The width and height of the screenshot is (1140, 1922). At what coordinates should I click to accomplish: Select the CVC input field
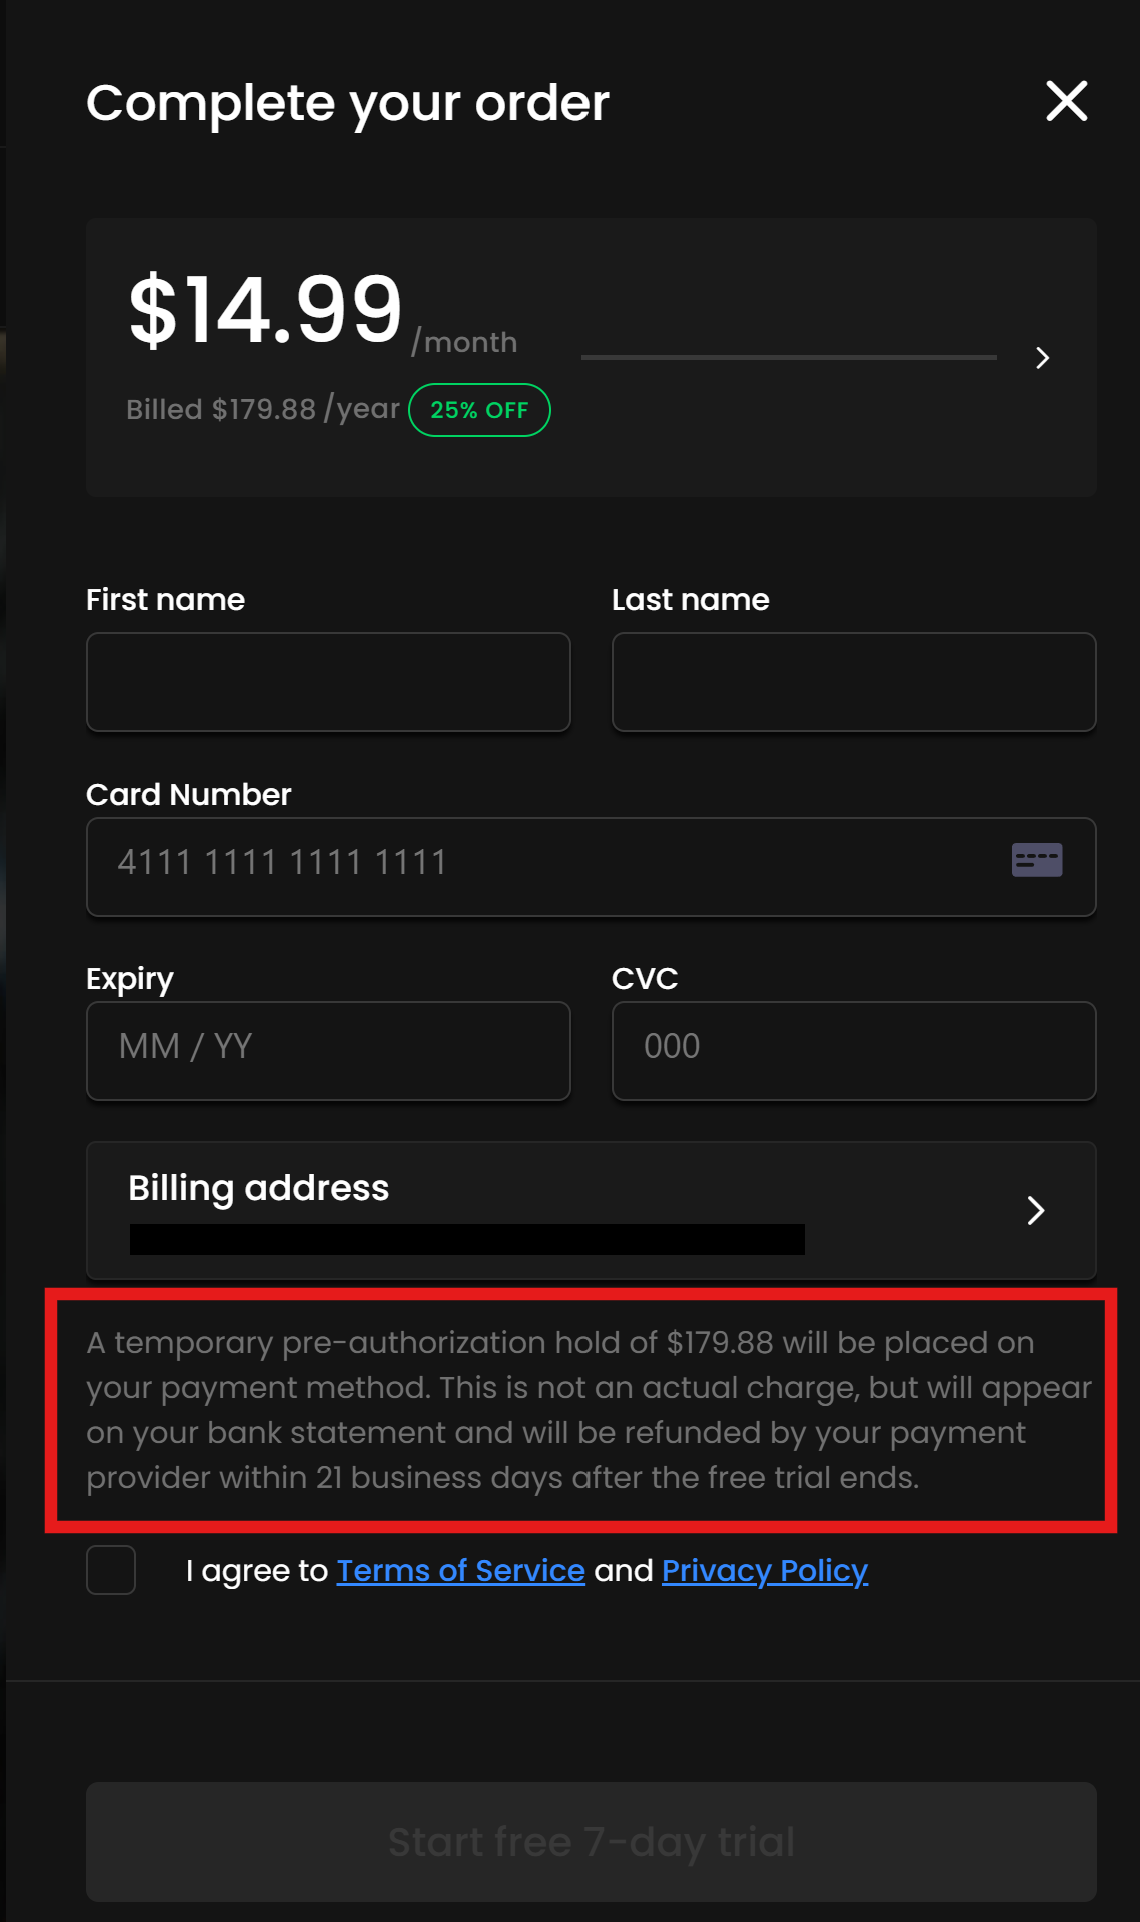pyautogui.click(x=854, y=1050)
